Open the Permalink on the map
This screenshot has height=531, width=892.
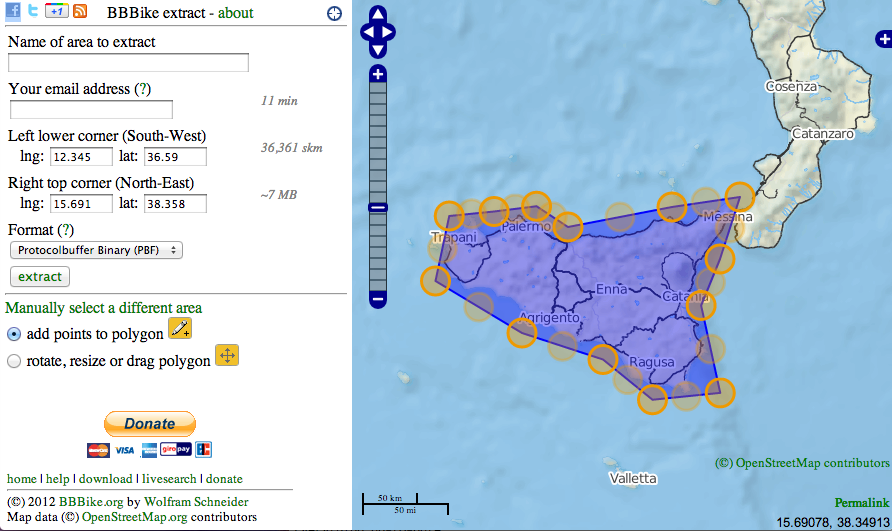pyautogui.click(x=861, y=503)
